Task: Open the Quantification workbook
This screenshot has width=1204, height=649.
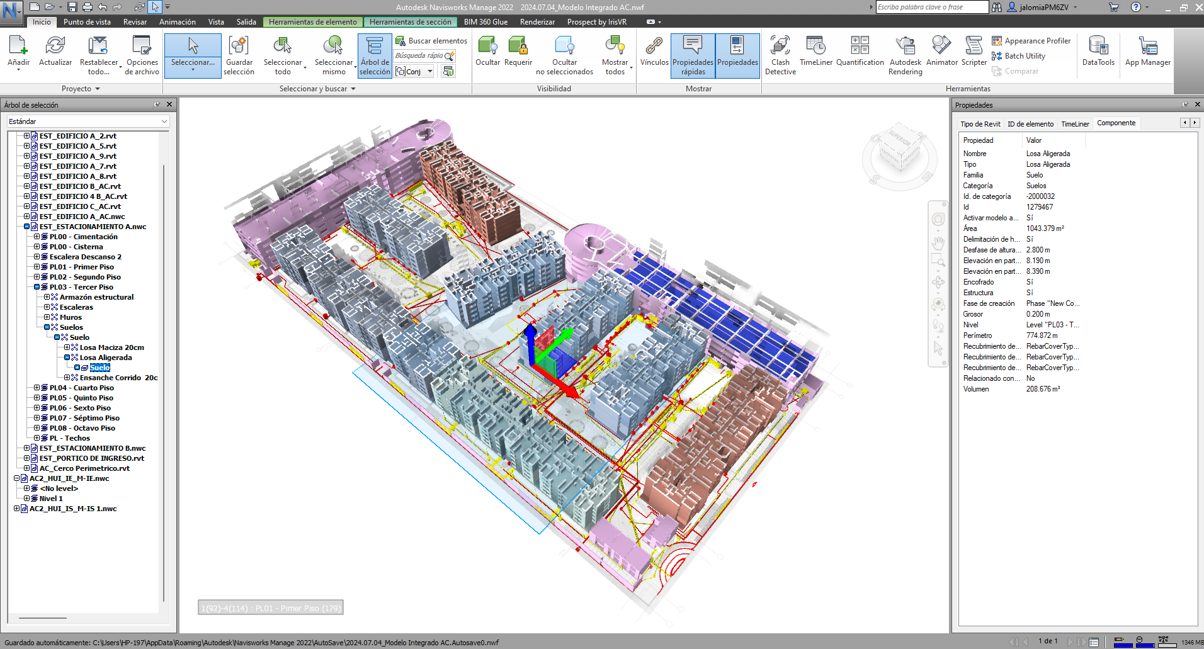Action: (861, 55)
